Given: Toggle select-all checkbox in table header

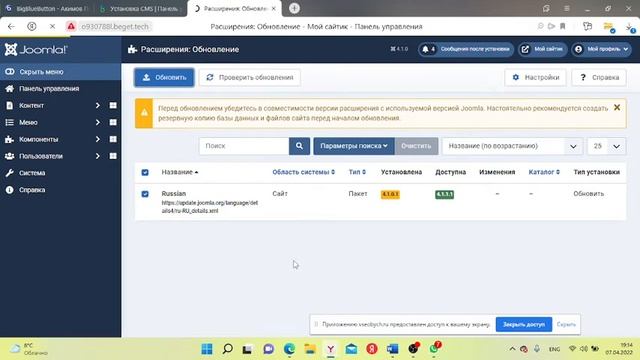Looking at the screenshot, I should [145, 172].
